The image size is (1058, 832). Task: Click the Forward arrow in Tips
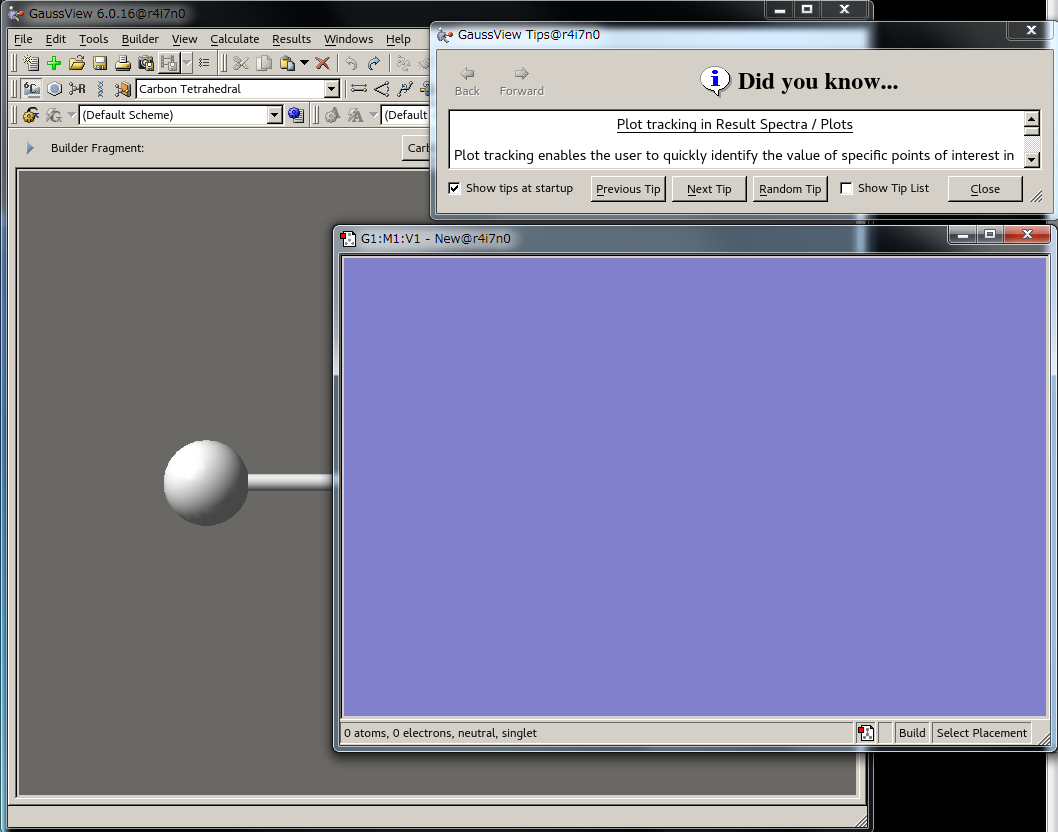tap(522, 81)
